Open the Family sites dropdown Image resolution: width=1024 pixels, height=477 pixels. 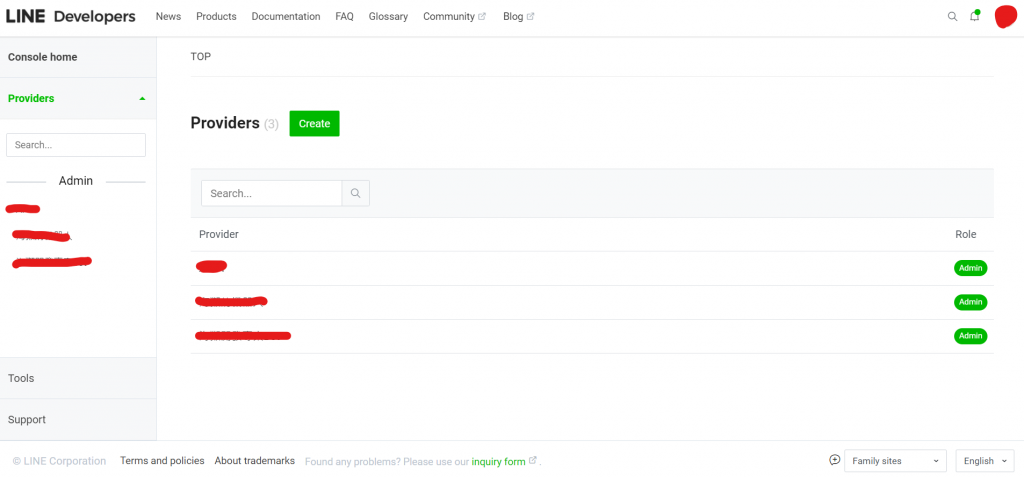tap(895, 461)
